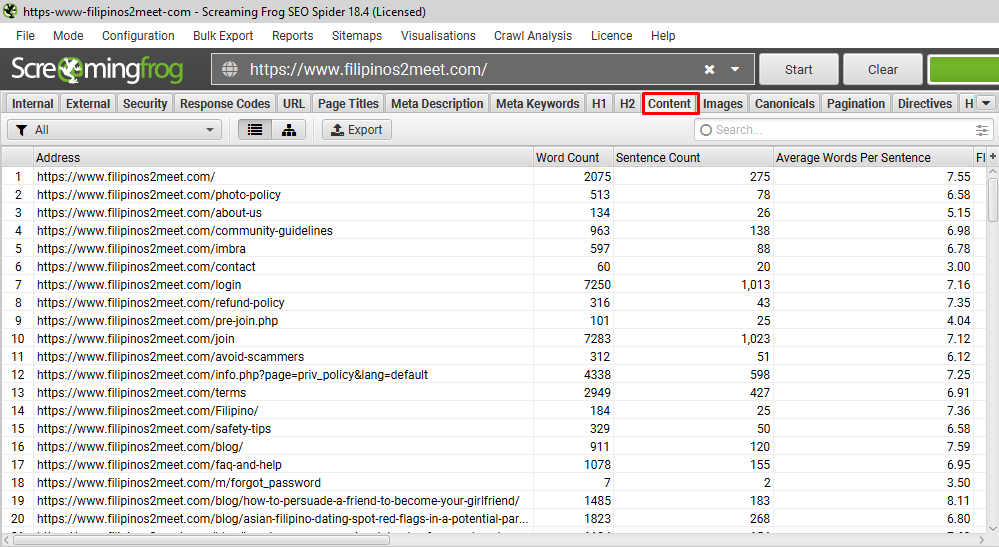Viewport: 999px width, 547px height.
Task: Open the Licence menu
Action: (x=612, y=36)
